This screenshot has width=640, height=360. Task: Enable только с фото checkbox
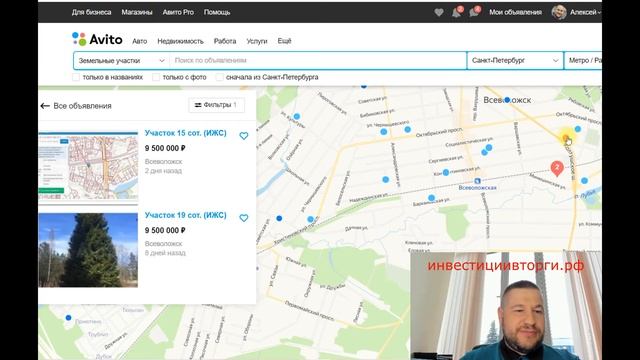(x=156, y=77)
